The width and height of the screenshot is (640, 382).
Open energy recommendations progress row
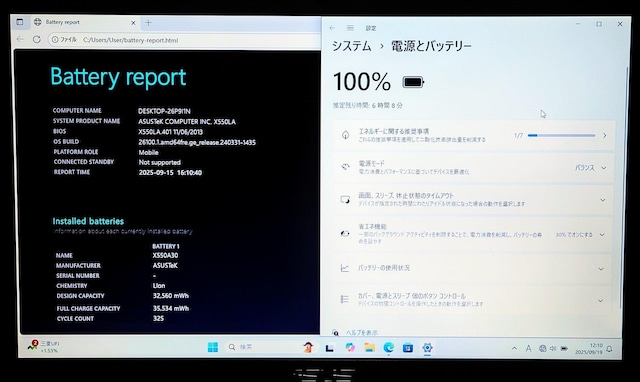coord(474,135)
